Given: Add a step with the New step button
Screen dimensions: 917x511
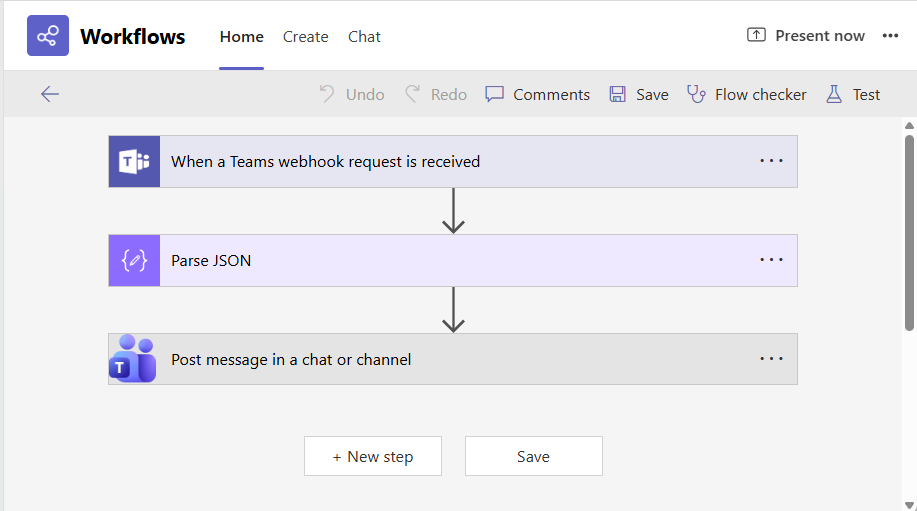Looking at the screenshot, I should click(373, 456).
